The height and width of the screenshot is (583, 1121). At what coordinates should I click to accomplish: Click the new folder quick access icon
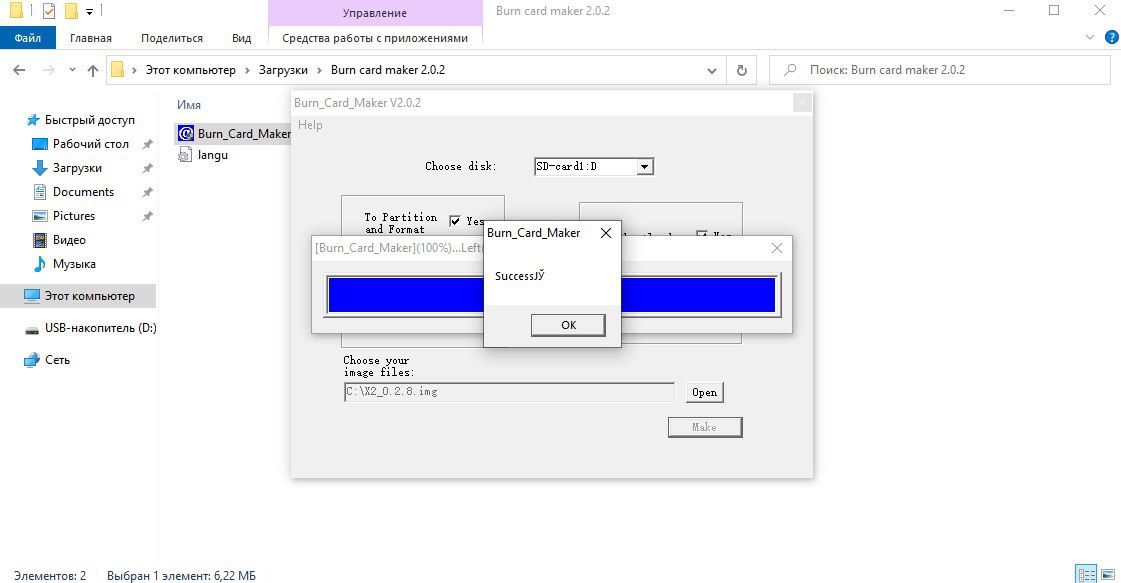tap(71, 11)
